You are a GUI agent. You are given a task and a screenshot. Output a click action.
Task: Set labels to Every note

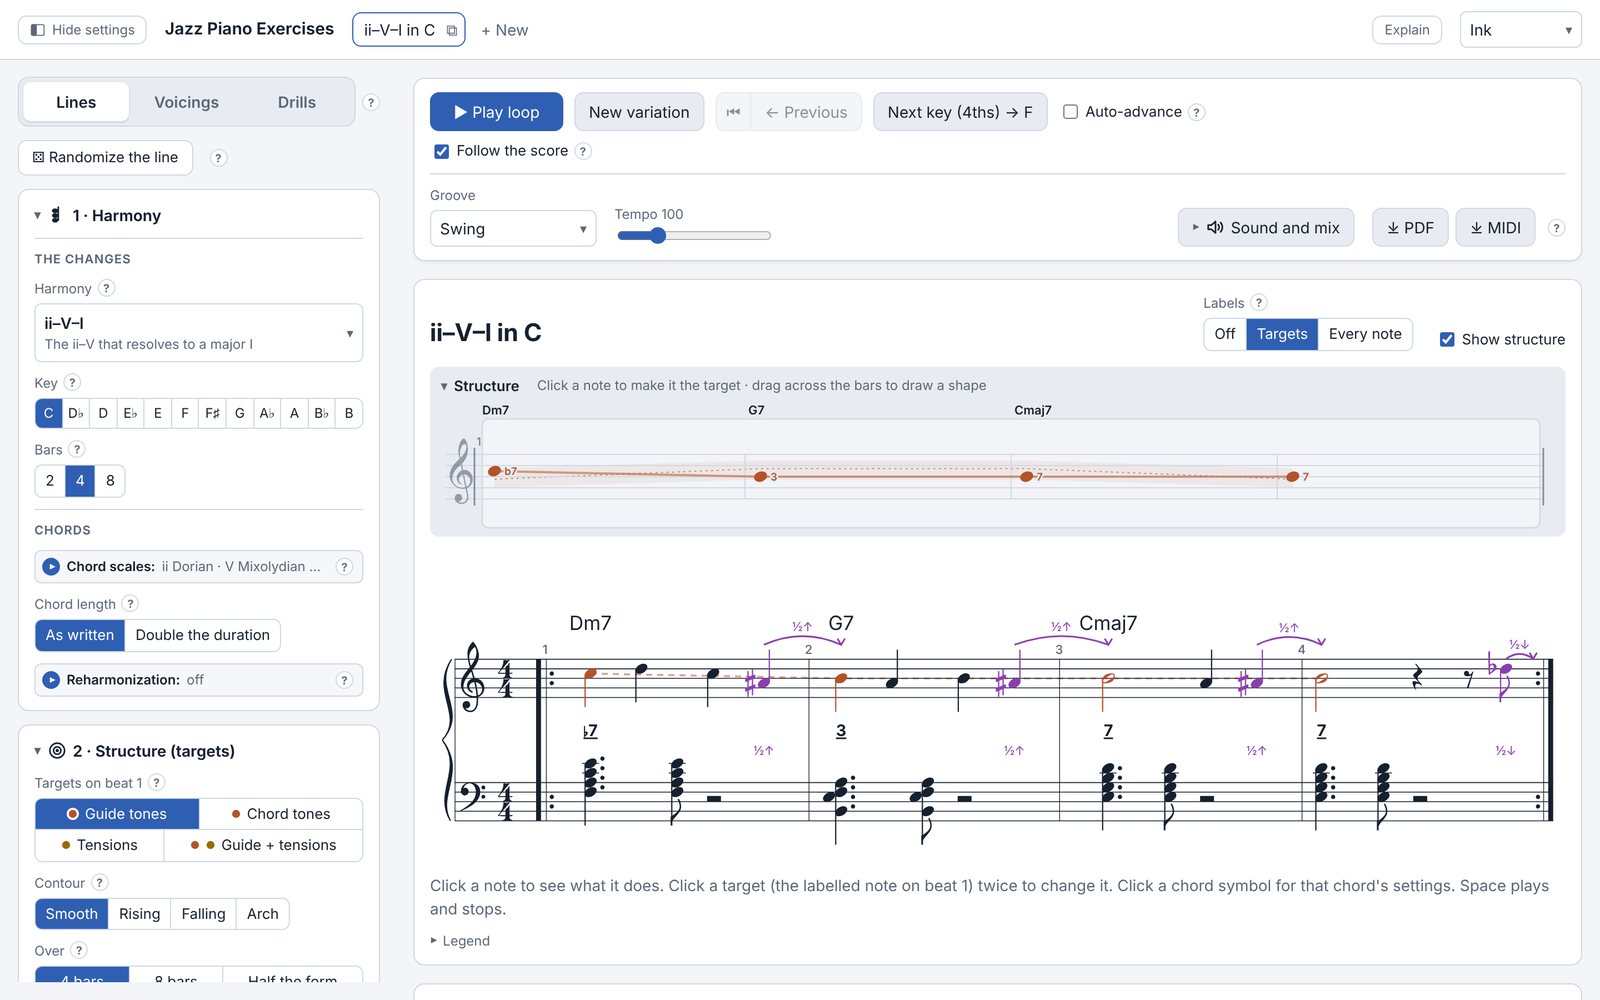coord(1365,334)
